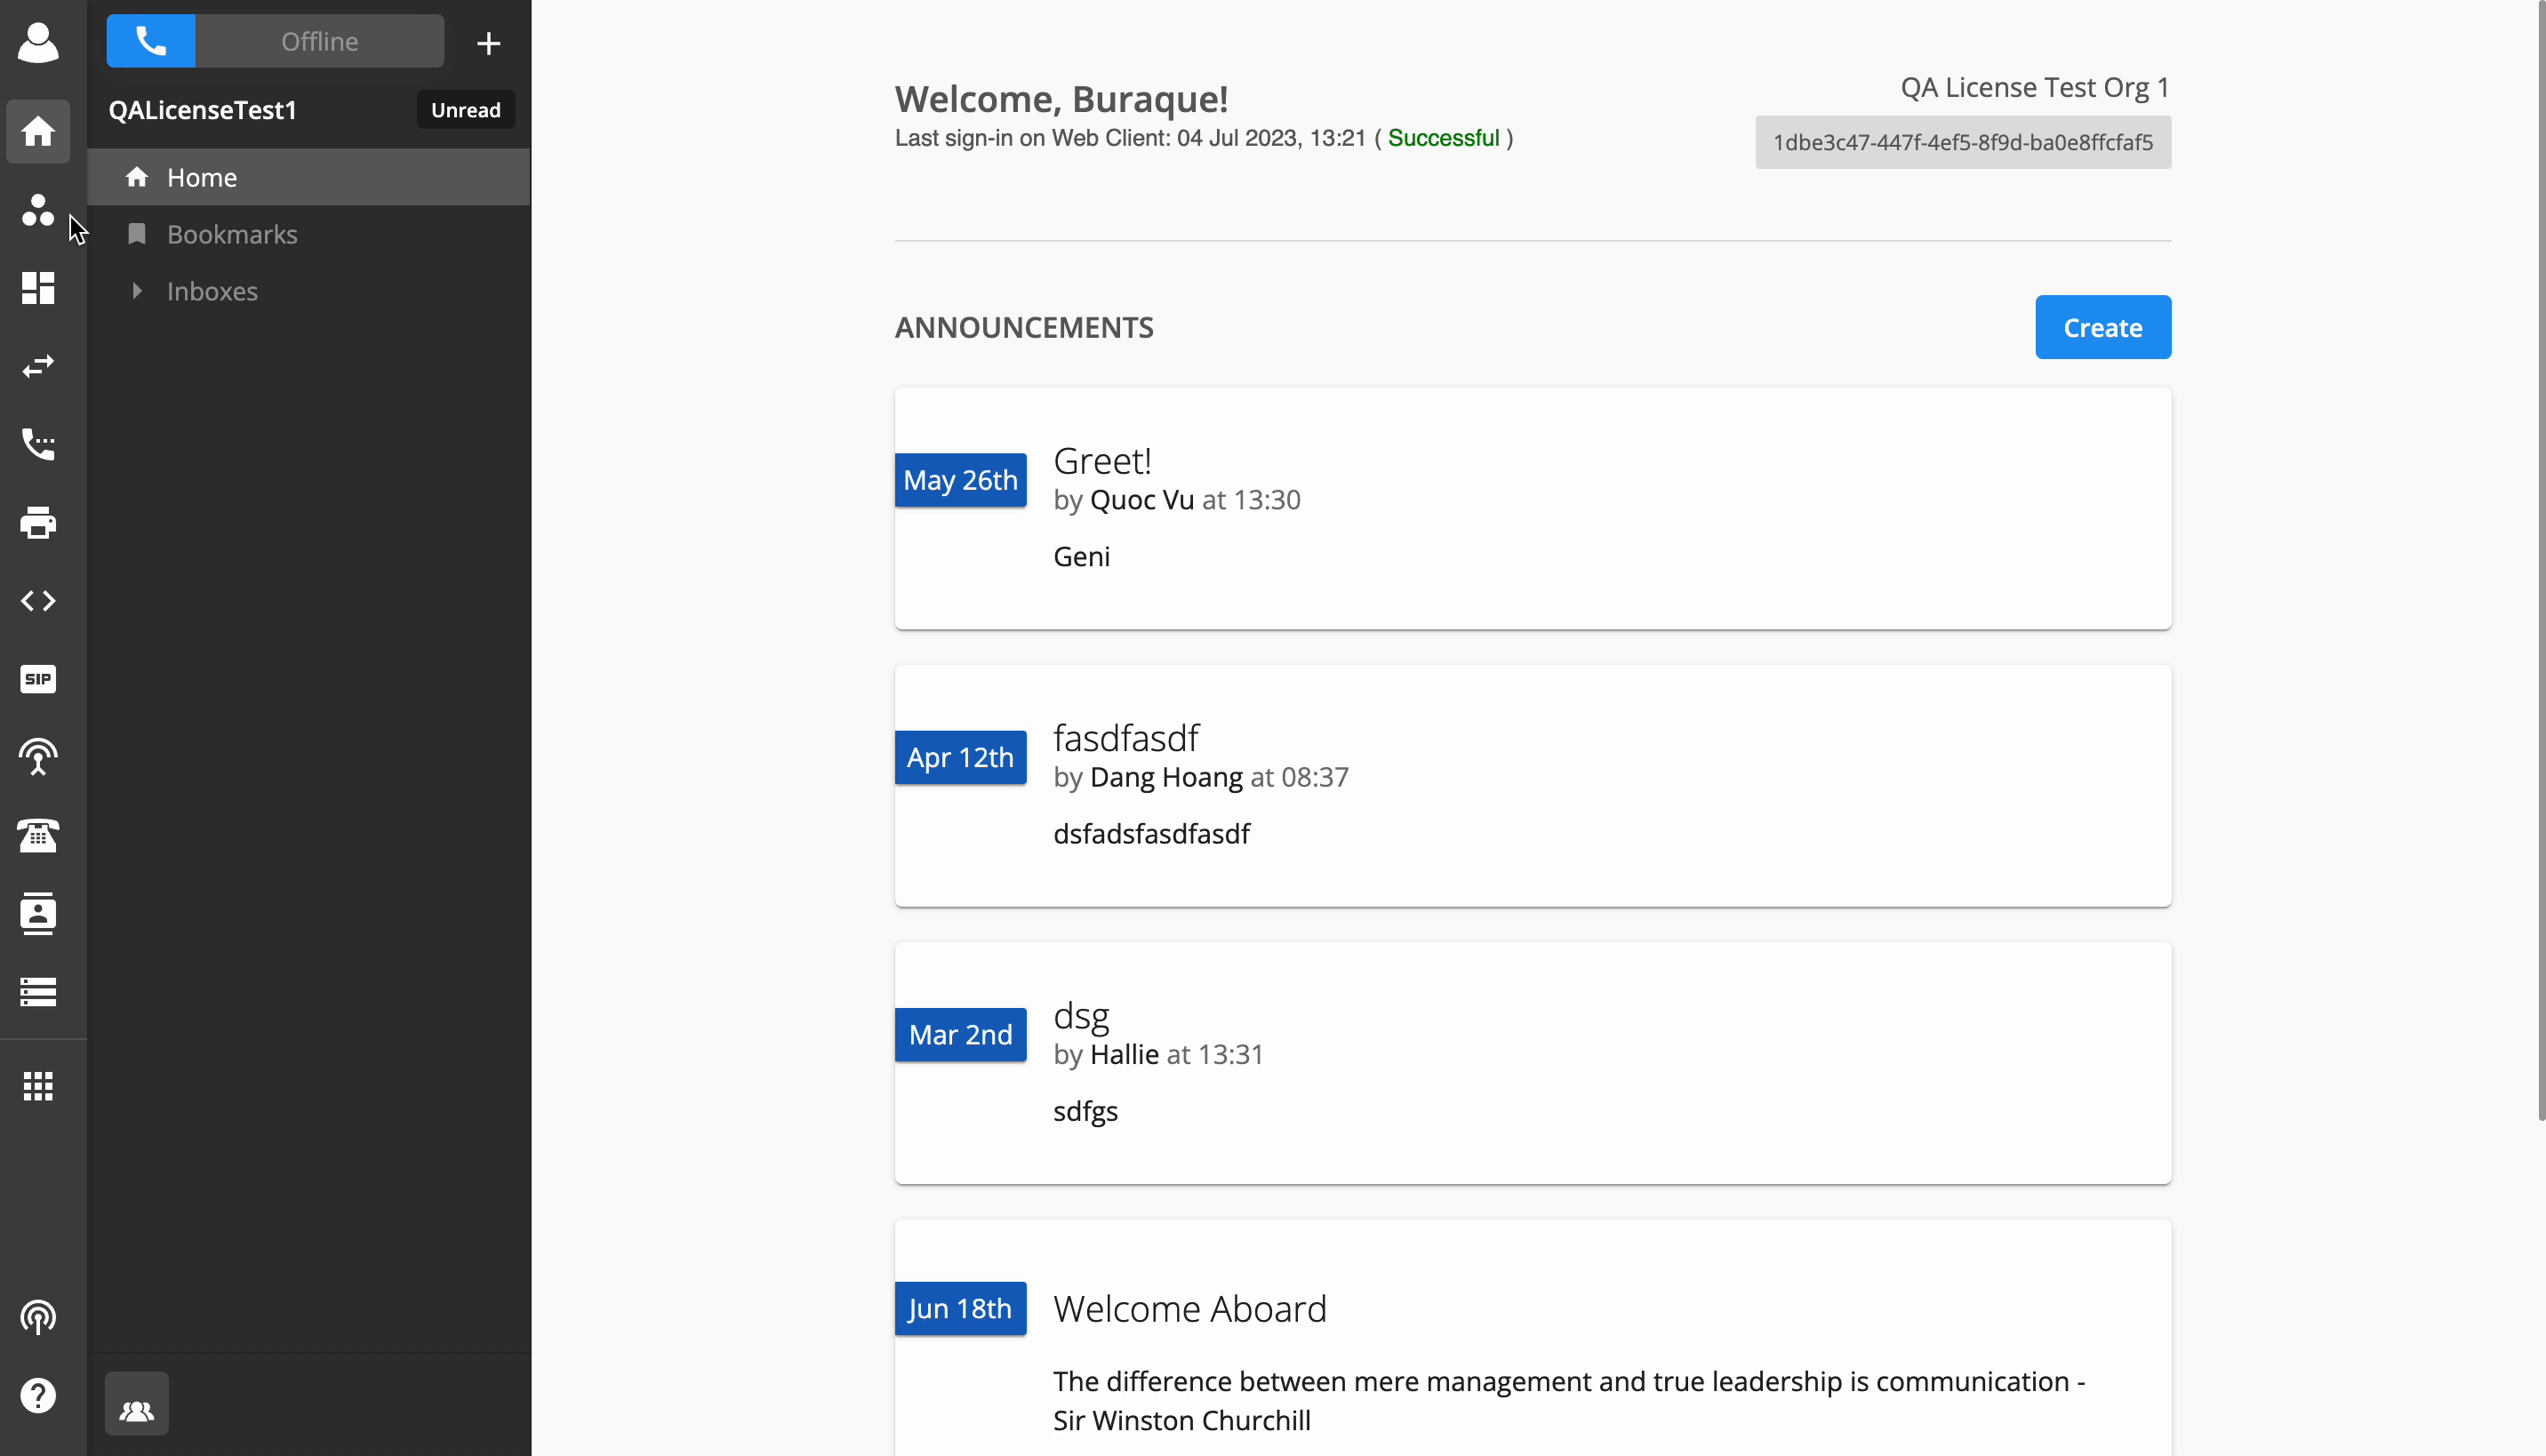This screenshot has height=1456, width=2546.
Task: Open the three-circles groups icon
Action: 38,210
